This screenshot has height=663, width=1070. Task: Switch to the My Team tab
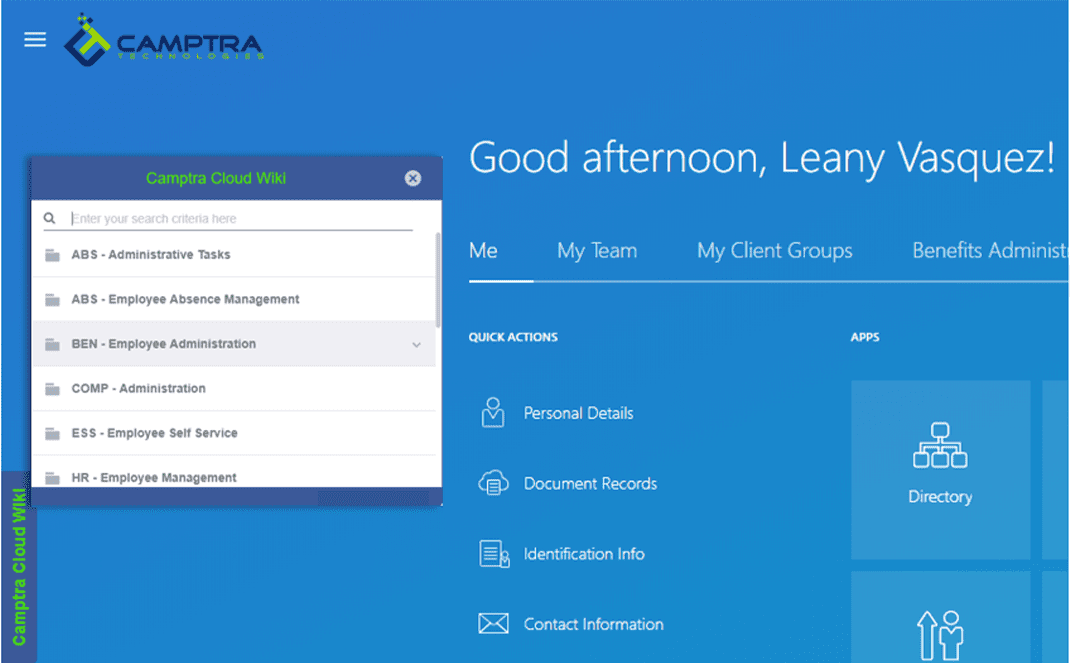tap(596, 251)
